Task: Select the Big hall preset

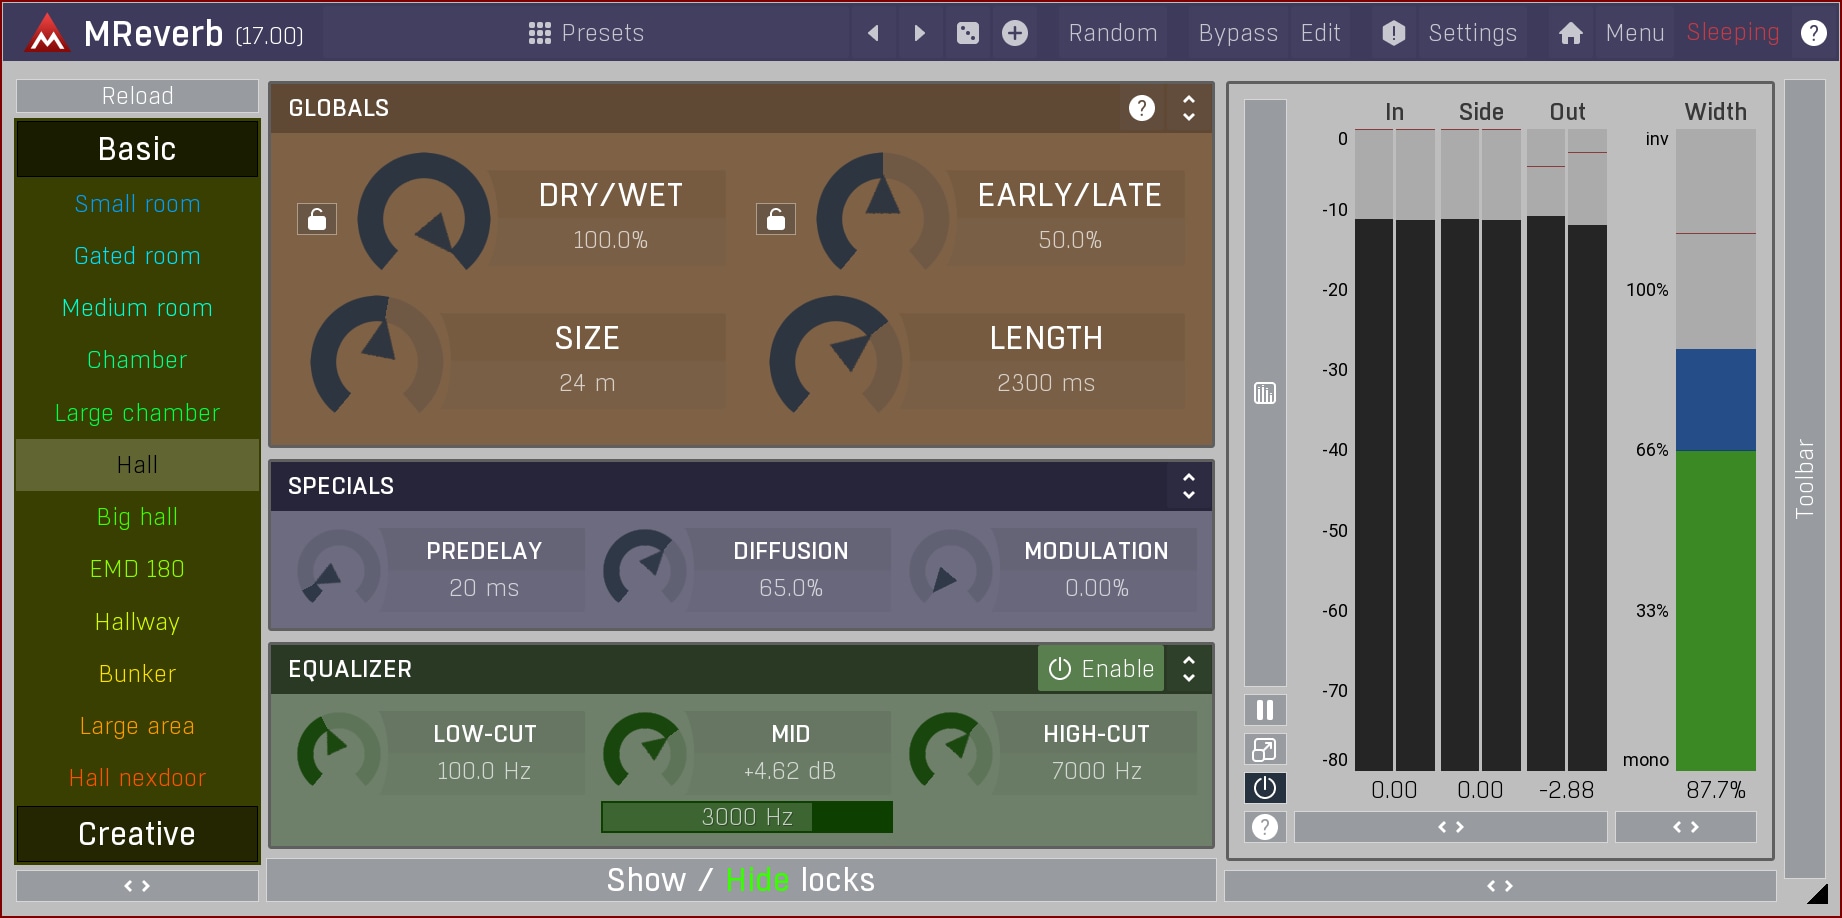Action: [x=137, y=517]
